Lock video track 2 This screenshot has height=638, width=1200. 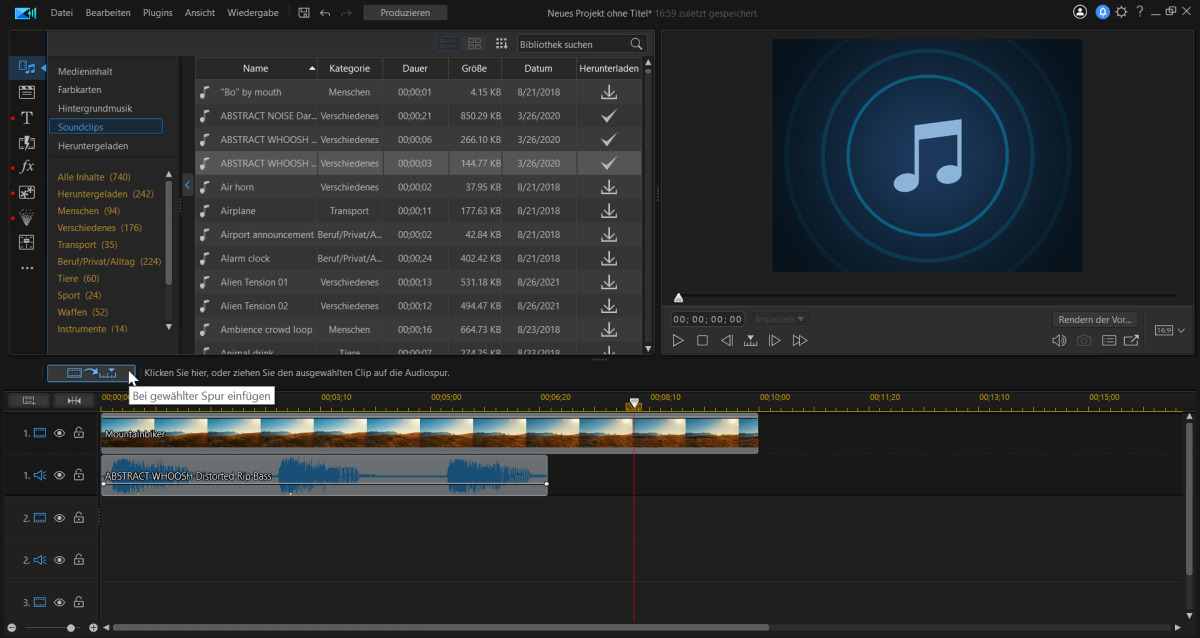pos(79,518)
